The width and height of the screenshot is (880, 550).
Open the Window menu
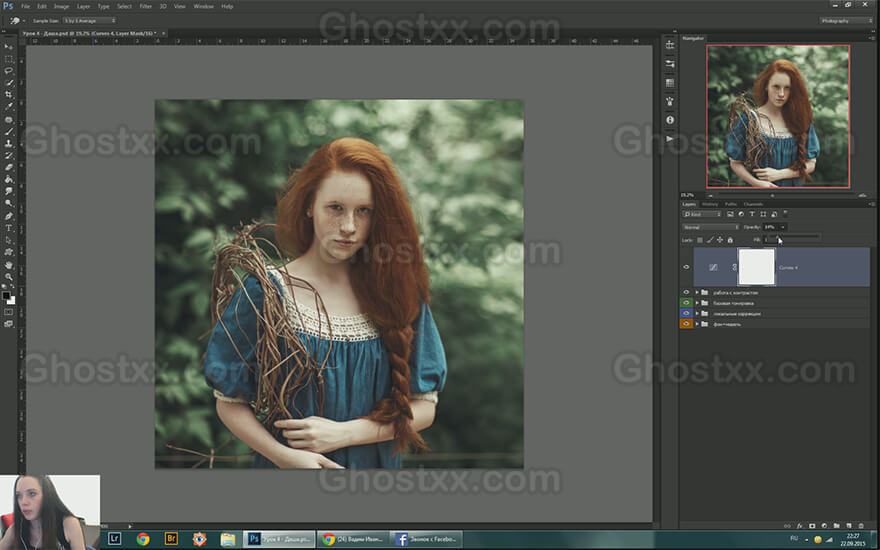pos(203,6)
